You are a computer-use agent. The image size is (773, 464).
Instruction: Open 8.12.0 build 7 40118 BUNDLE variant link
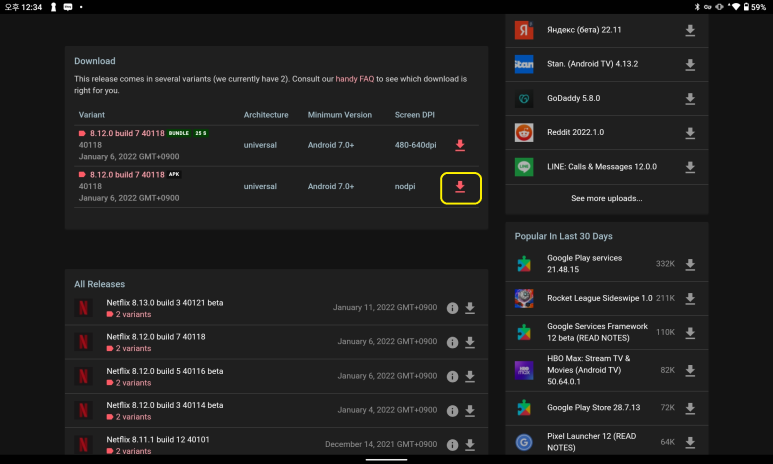(127, 133)
